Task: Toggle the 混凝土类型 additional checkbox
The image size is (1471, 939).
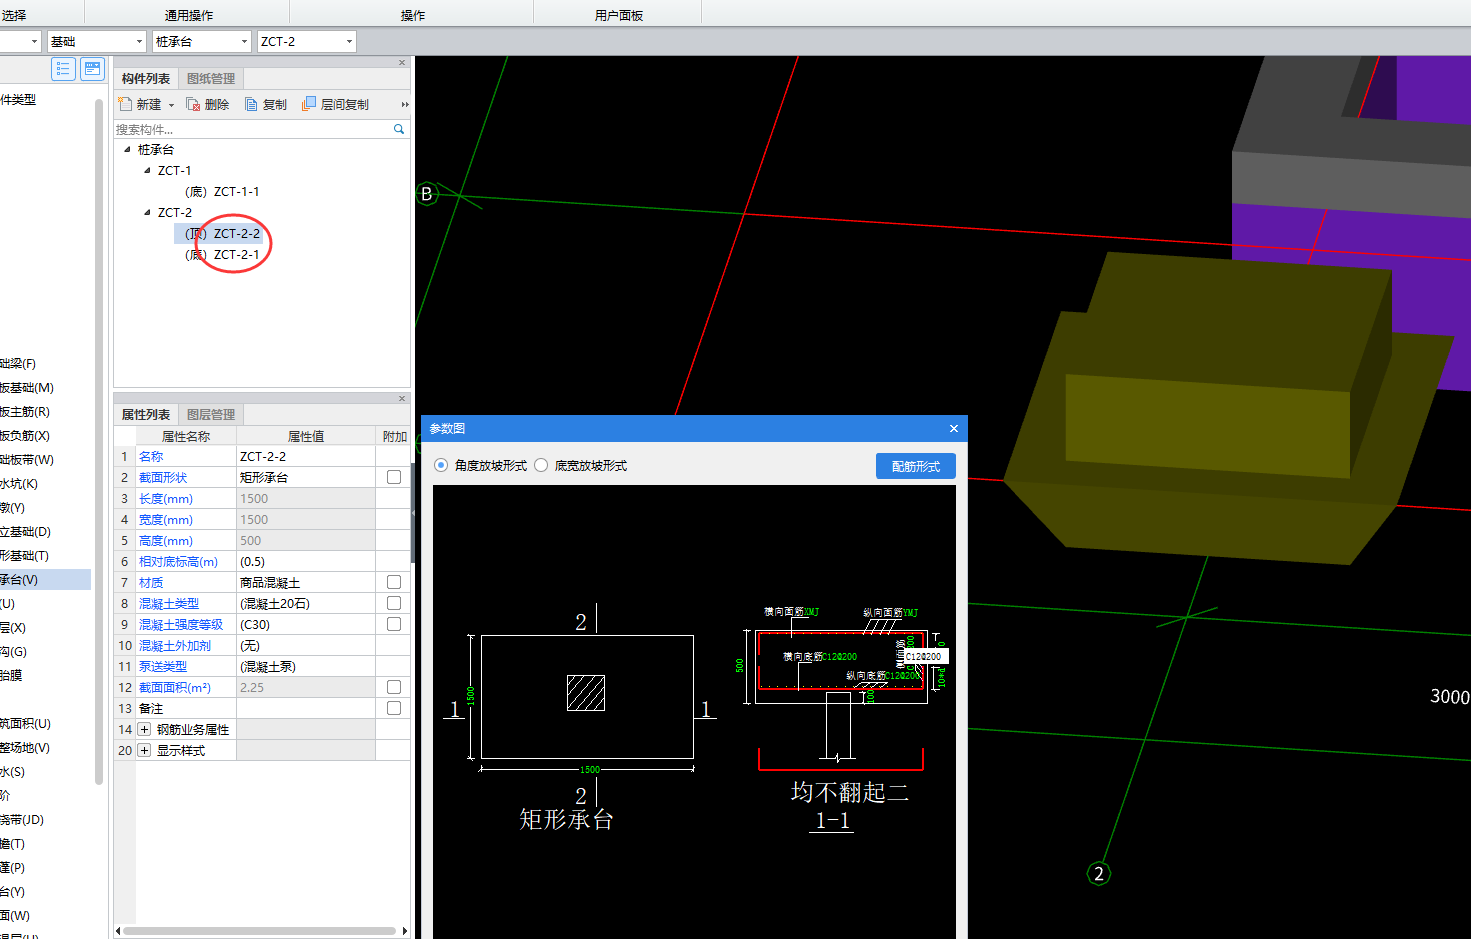Action: (x=394, y=603)
